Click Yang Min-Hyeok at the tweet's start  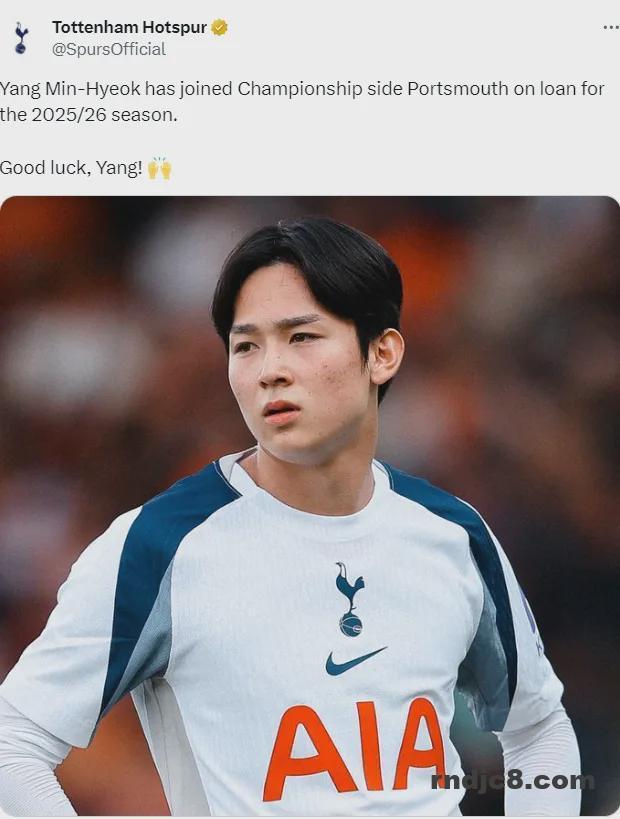tap(70, 89)
